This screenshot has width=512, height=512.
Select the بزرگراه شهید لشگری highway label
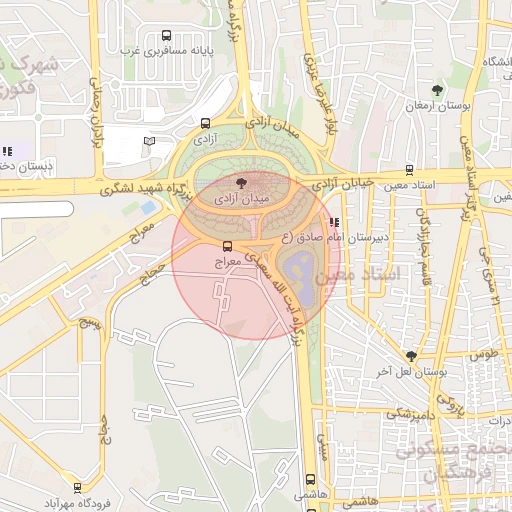click(x=146, y=189)
